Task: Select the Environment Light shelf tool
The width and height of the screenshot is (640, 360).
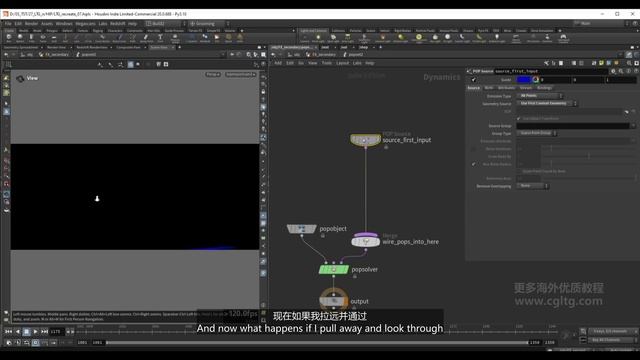Action: (419, 38)
